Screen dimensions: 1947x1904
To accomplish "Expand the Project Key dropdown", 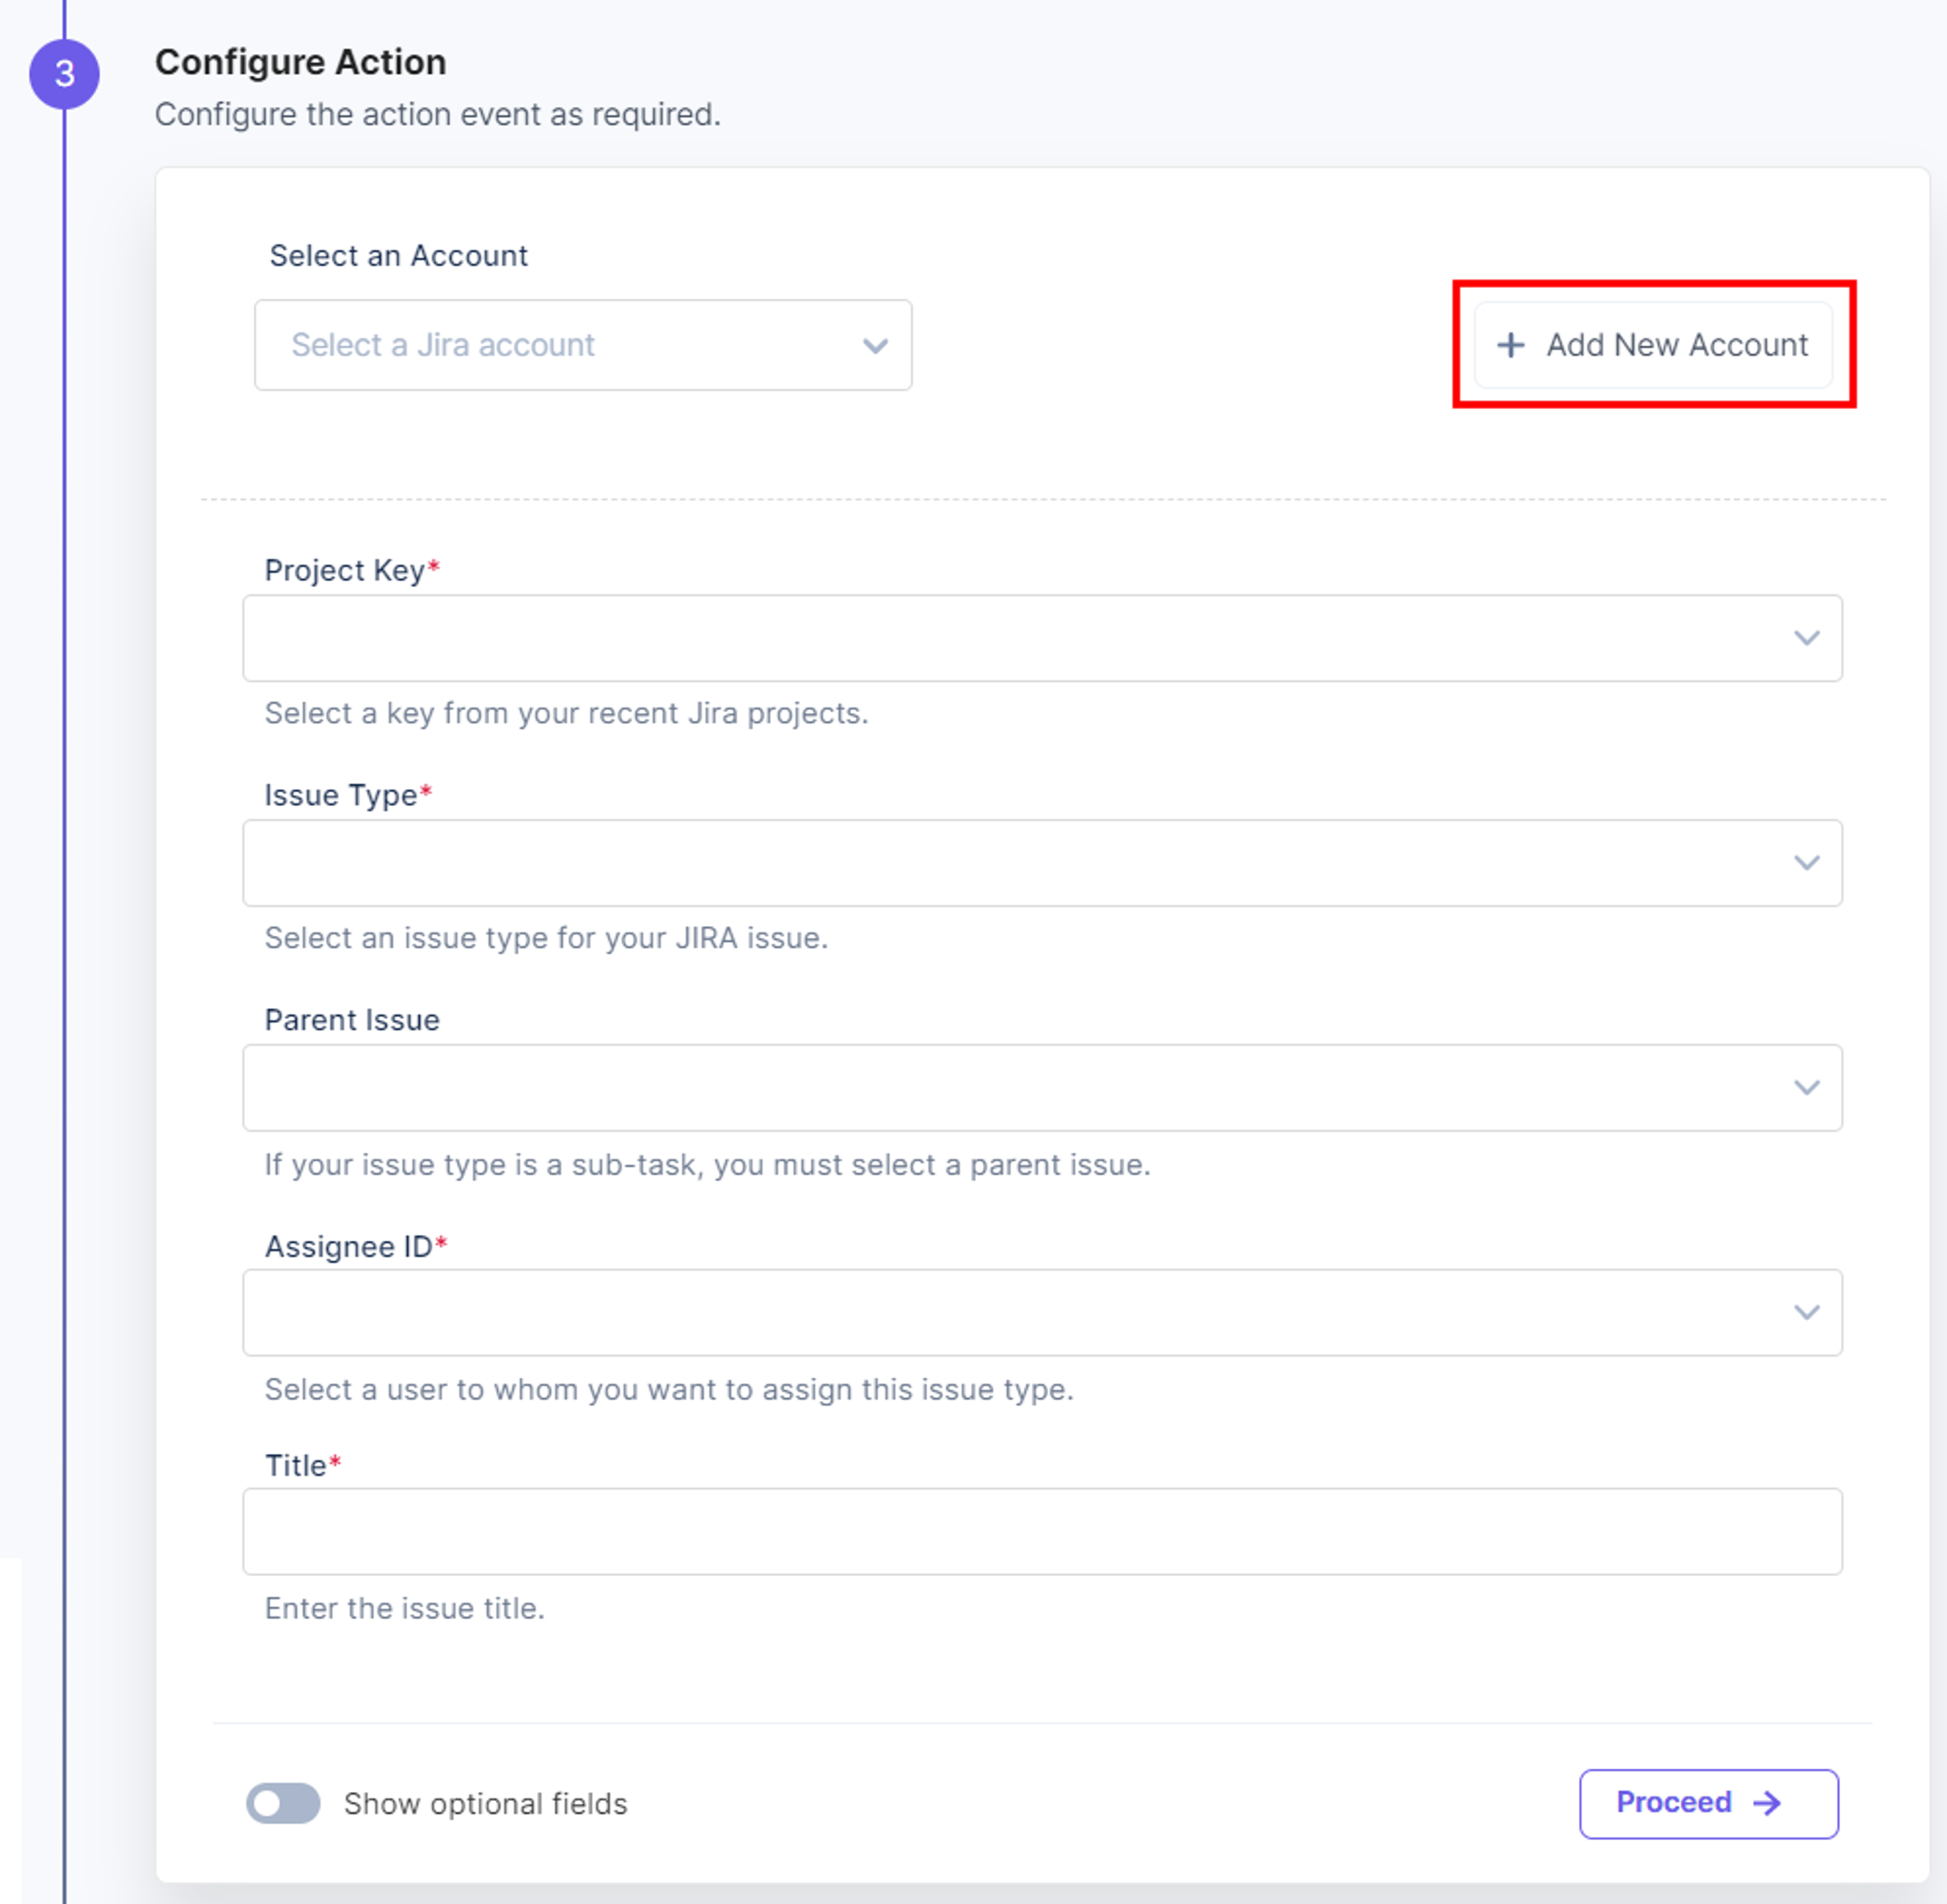I will pos(1042,638).
